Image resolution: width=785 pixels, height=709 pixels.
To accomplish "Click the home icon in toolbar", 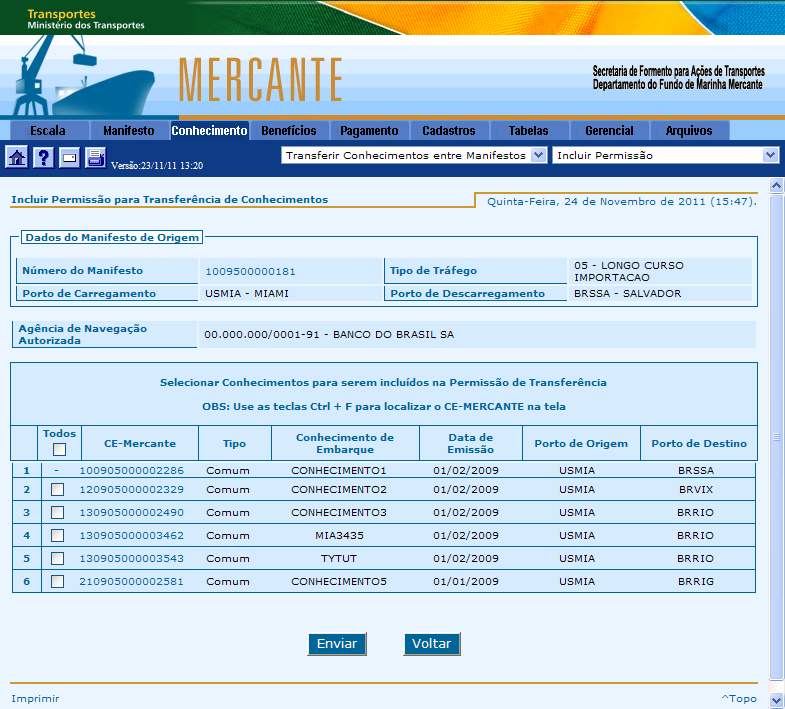I will (17, 157).
